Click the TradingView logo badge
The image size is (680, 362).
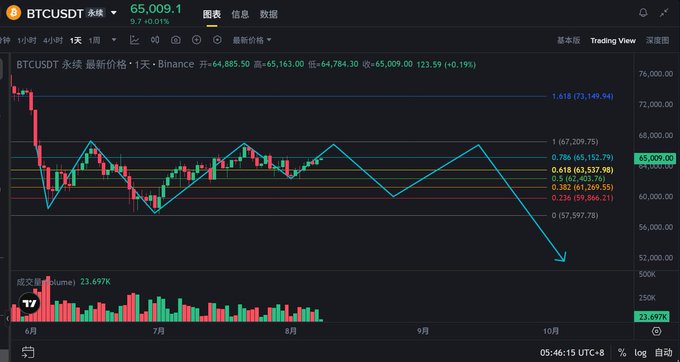tap(29, 303)
